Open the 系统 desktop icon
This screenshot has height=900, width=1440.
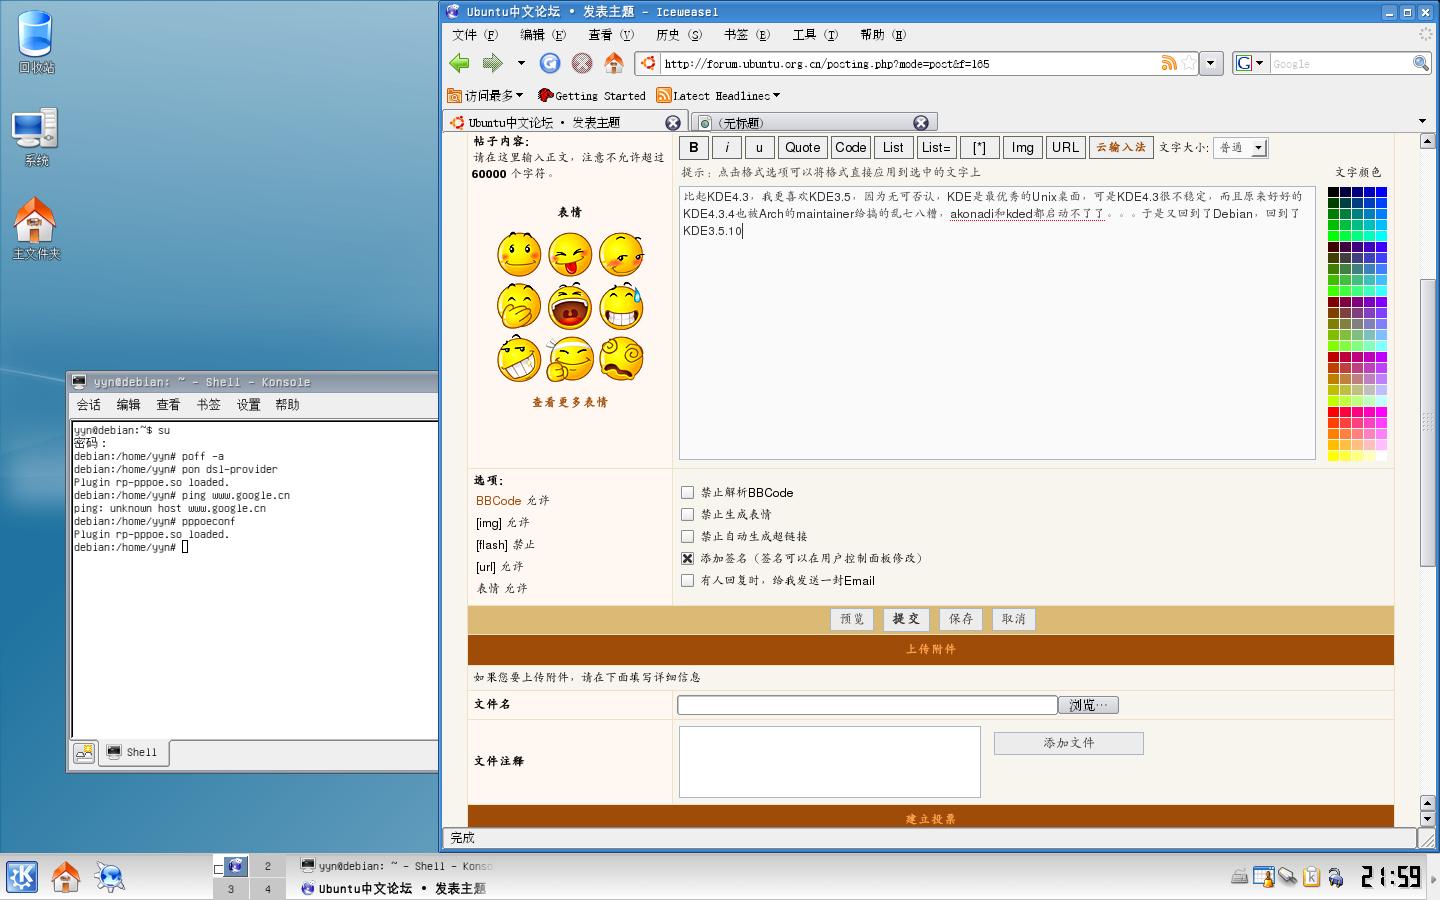36,137
